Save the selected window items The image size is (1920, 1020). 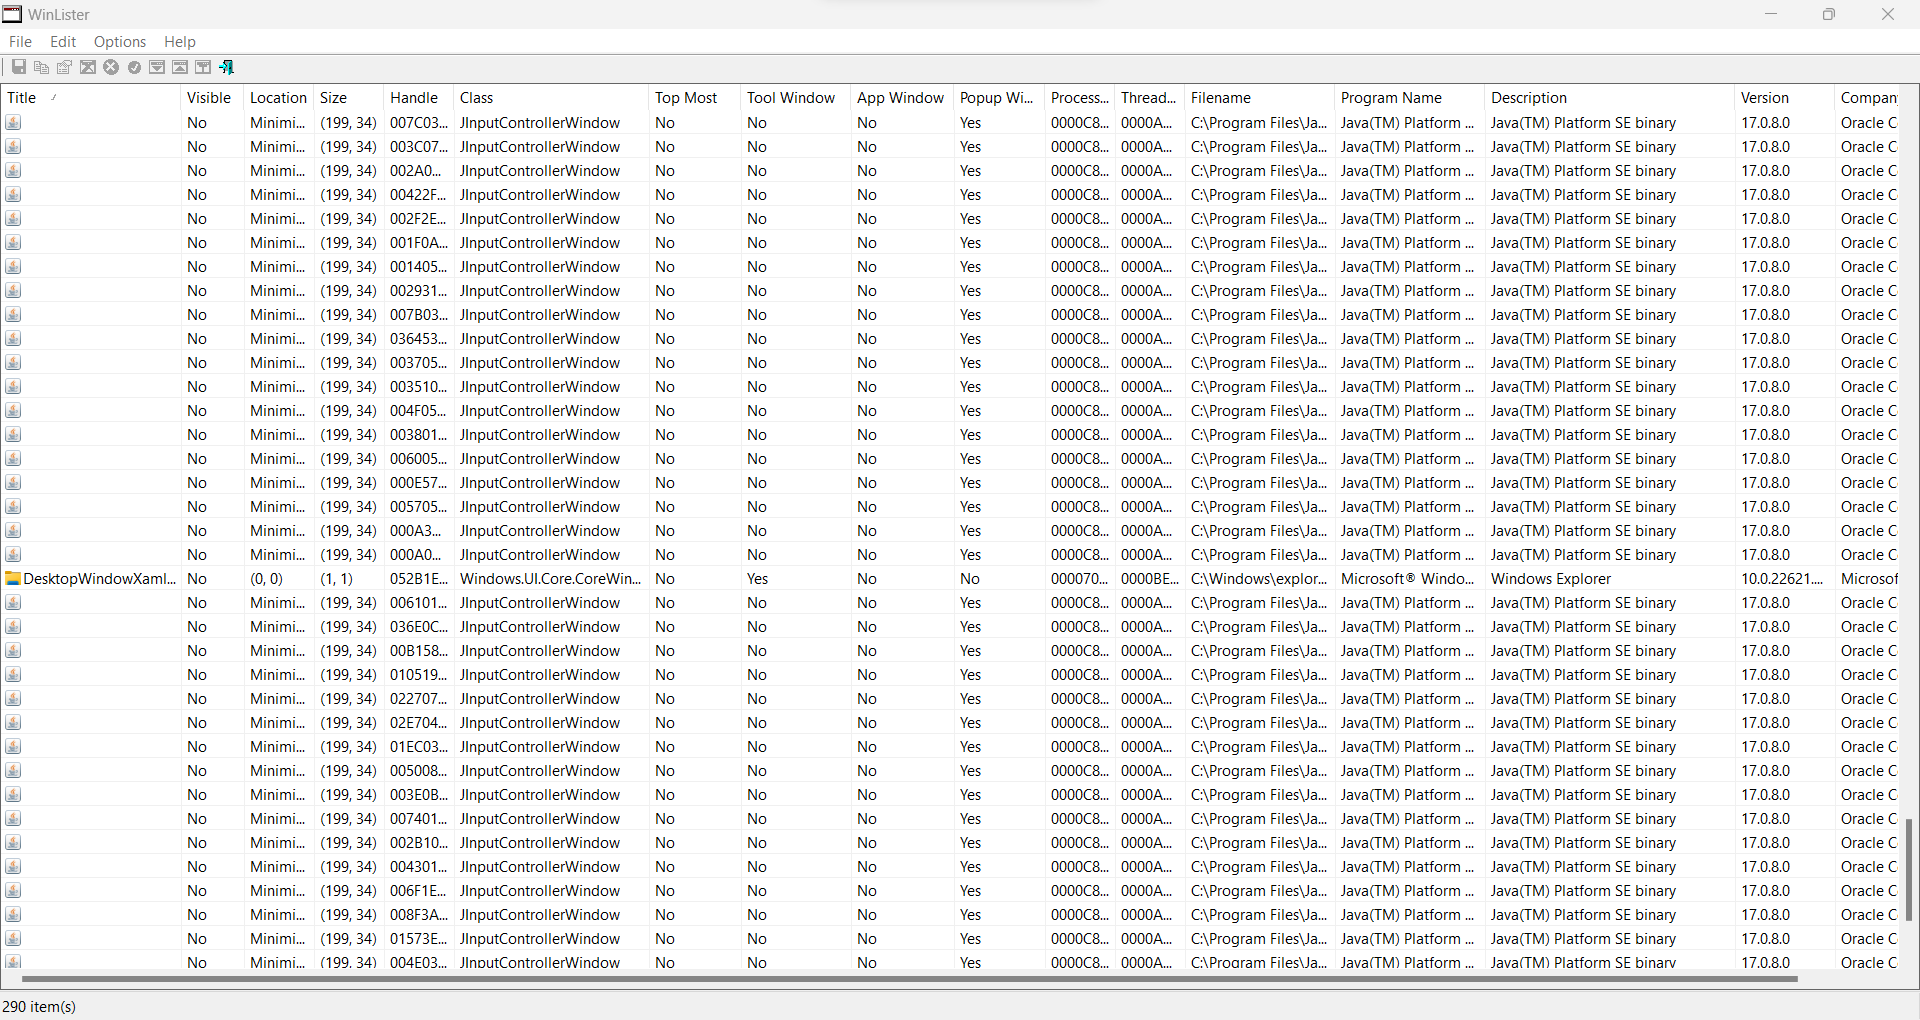(18, 67)
